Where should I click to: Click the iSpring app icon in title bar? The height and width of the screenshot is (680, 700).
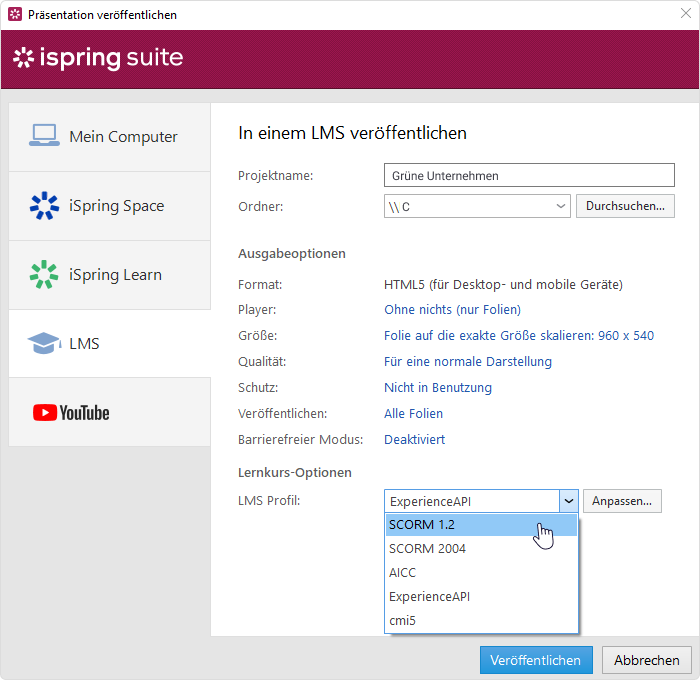15,14
